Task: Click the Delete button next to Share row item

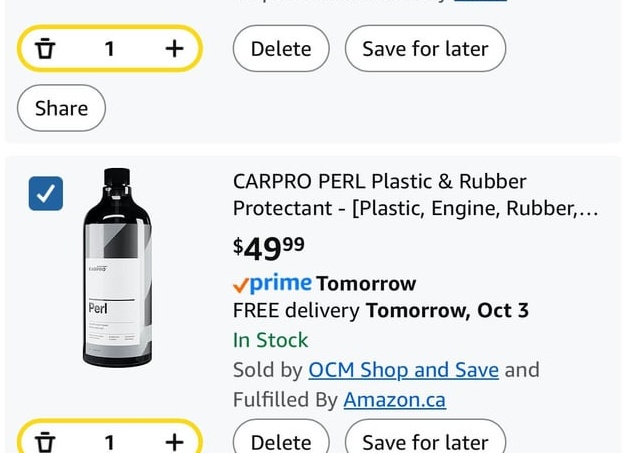Action: [281, 49]
